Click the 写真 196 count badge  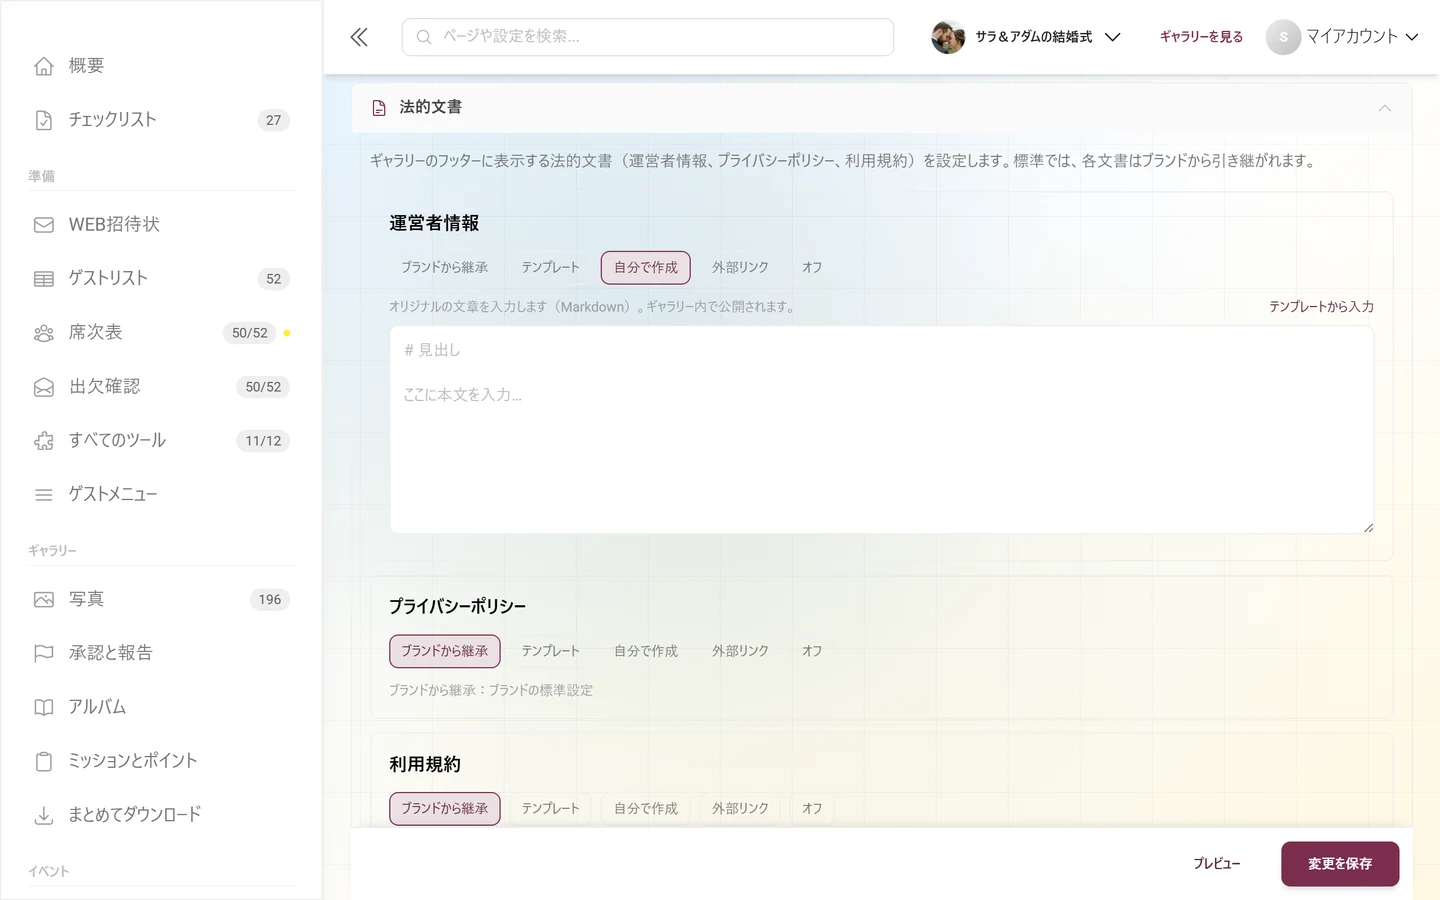coord(270,600)
